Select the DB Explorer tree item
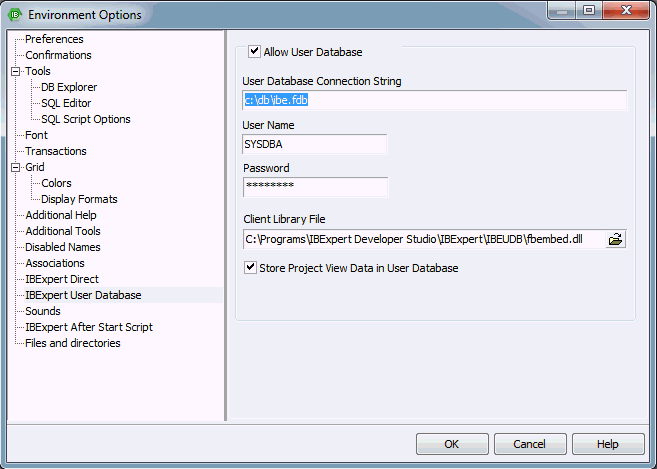 tap(69, 87)
